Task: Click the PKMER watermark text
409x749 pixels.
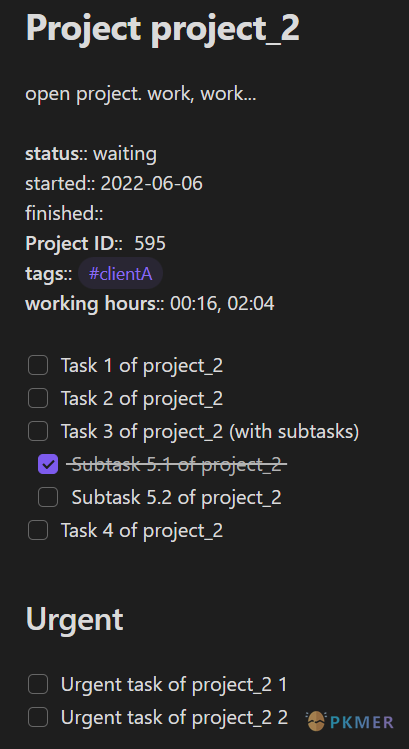Action: point(362,722)
